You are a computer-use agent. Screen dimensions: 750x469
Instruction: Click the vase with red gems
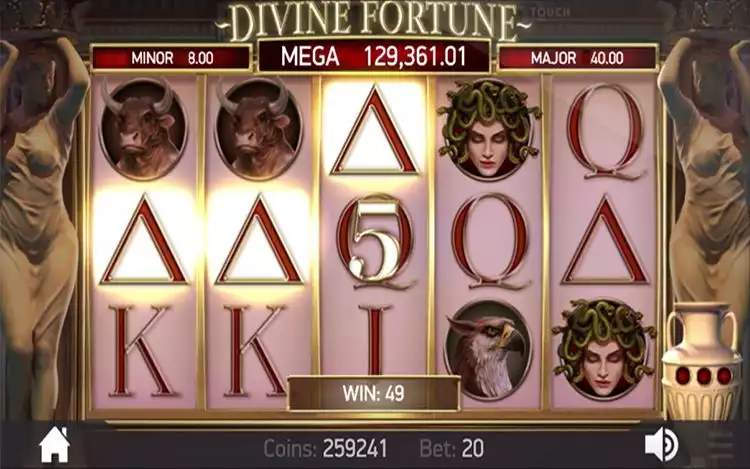702,361
